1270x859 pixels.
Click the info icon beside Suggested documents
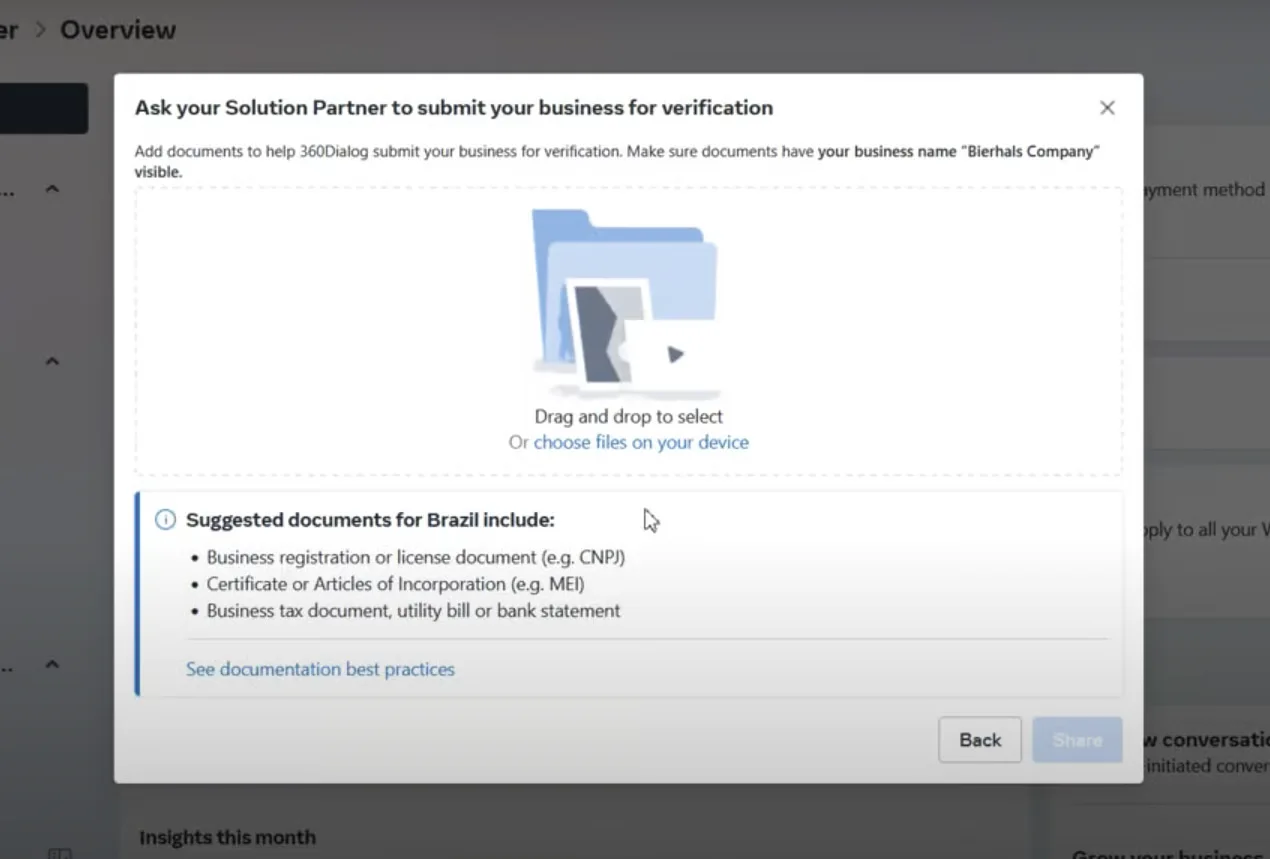165,520
